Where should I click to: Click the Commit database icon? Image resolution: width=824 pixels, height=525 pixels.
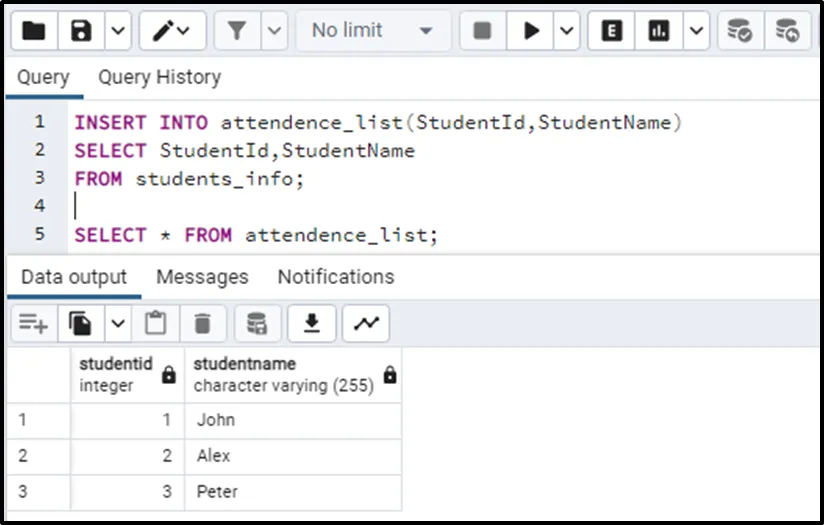click(x=739, y=31)
